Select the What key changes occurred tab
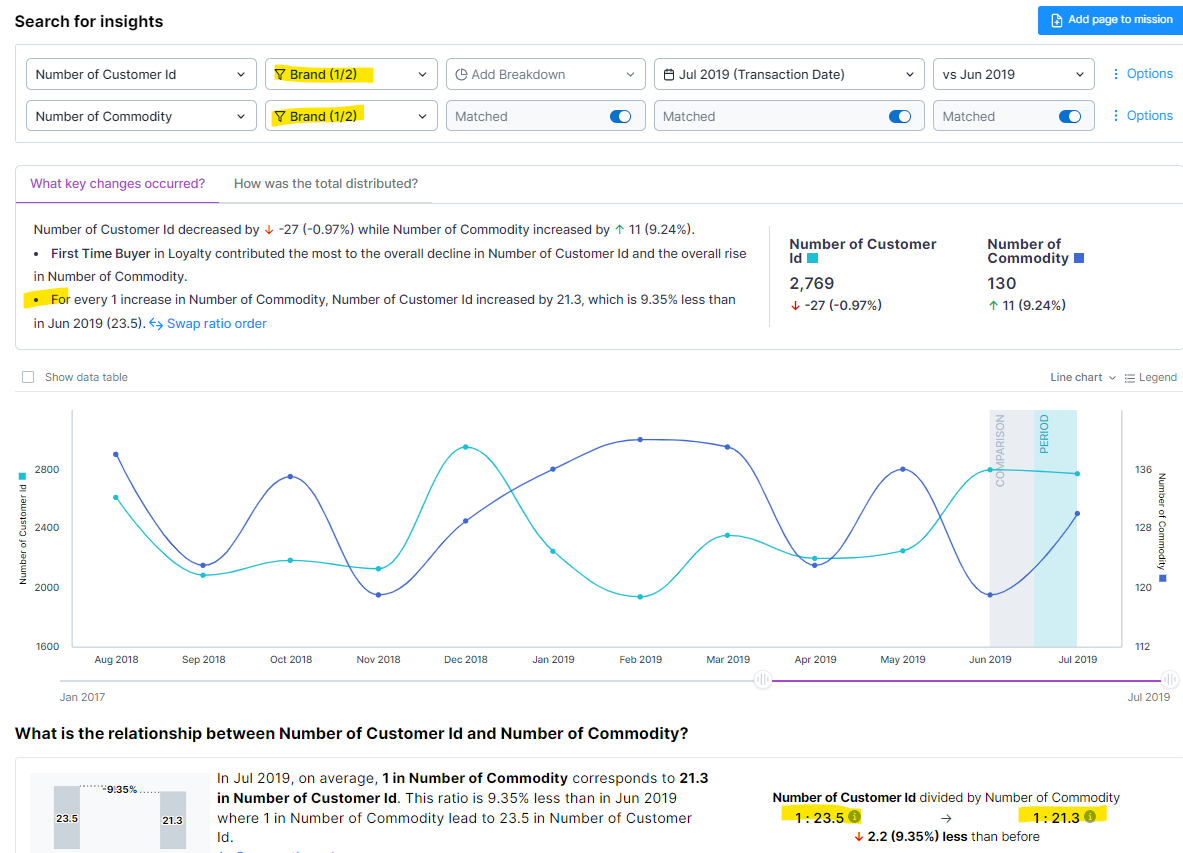 (x=117, y=183)
